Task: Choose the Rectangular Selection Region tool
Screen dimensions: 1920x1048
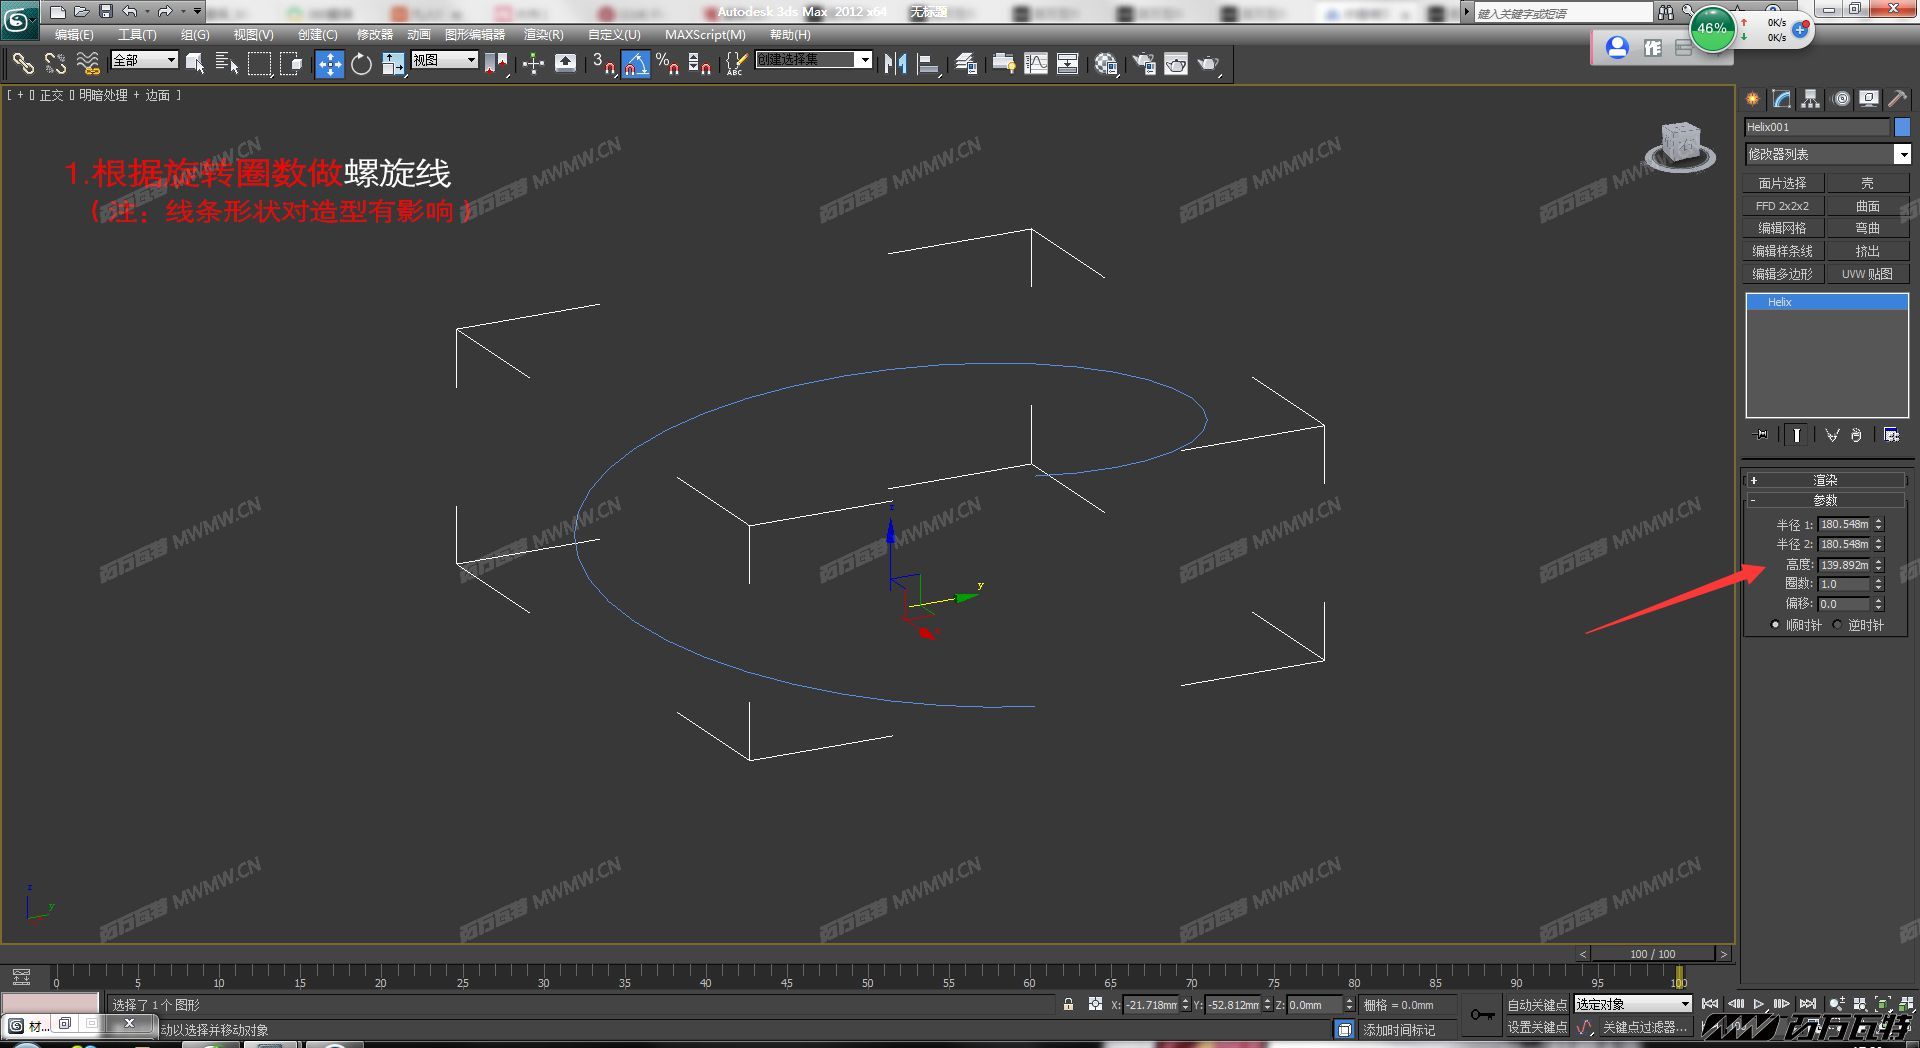Action: [x=259, y=64]
